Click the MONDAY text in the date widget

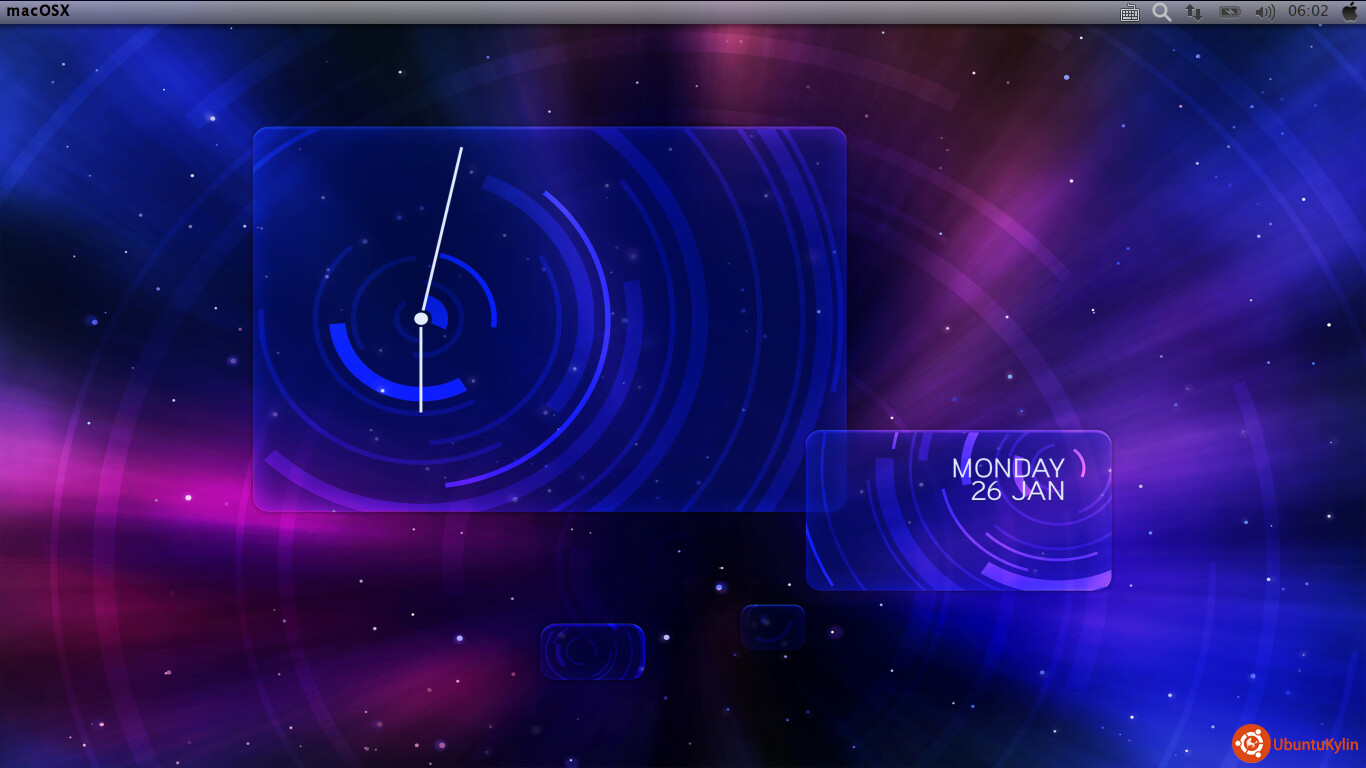tap(1007, 468)
